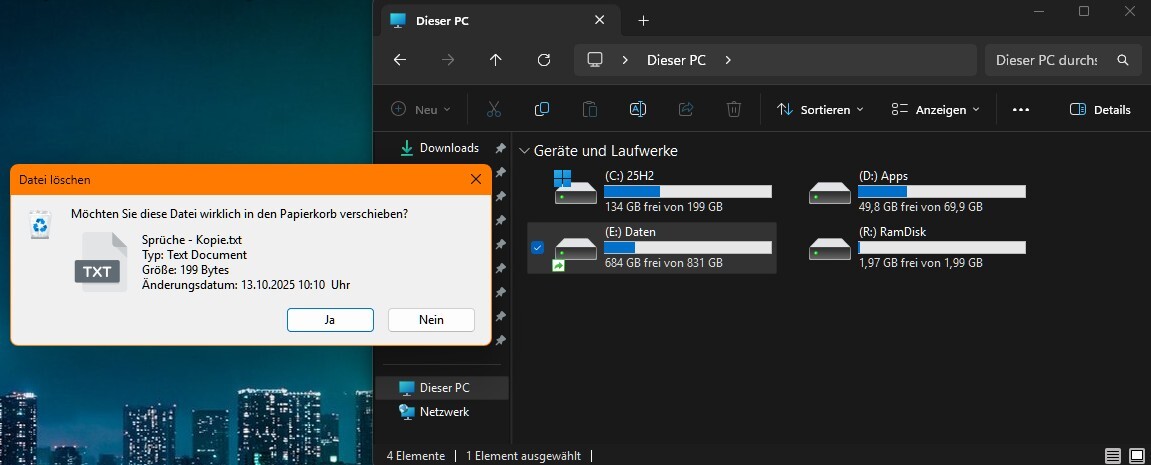This screenshot has width=1151, height=465.
Task: Uncheck the (E:) Daten drive checkbox
Action: tap(538, 248)
